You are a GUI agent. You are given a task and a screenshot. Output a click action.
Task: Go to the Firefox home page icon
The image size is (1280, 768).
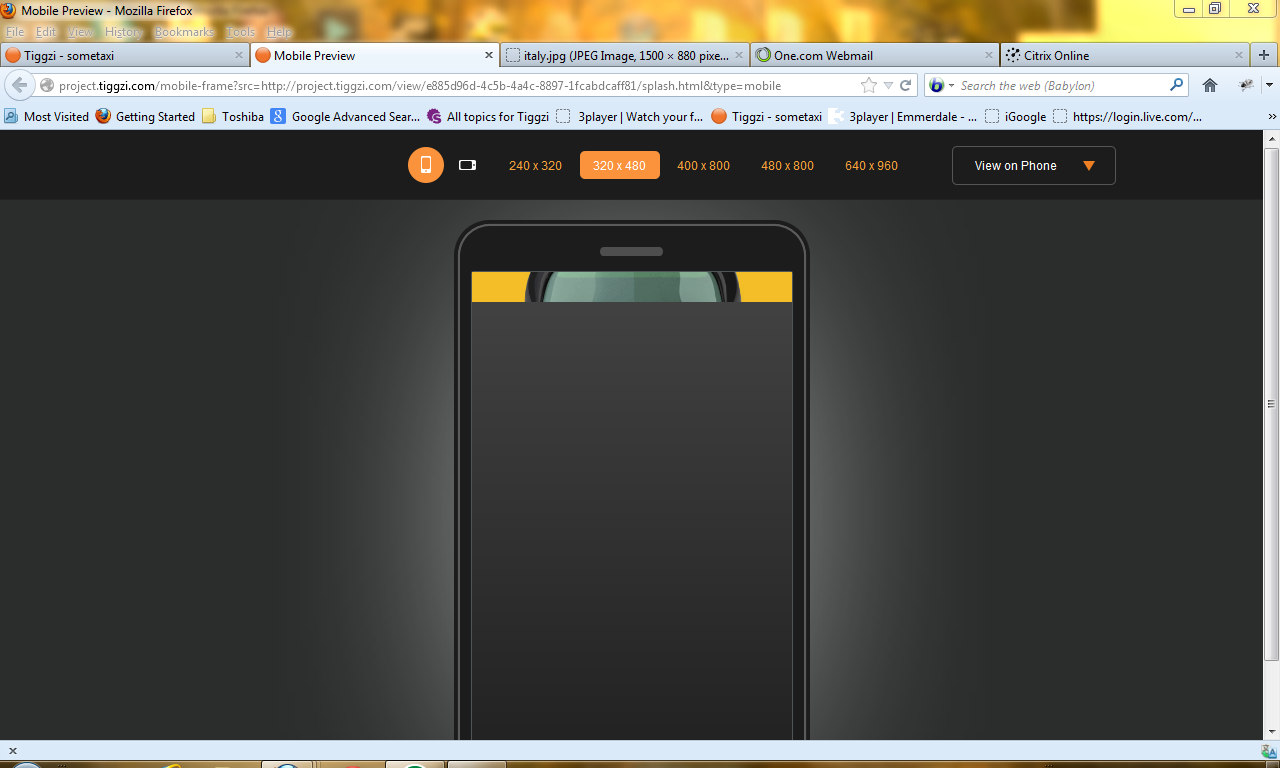tap(1210, 85)
